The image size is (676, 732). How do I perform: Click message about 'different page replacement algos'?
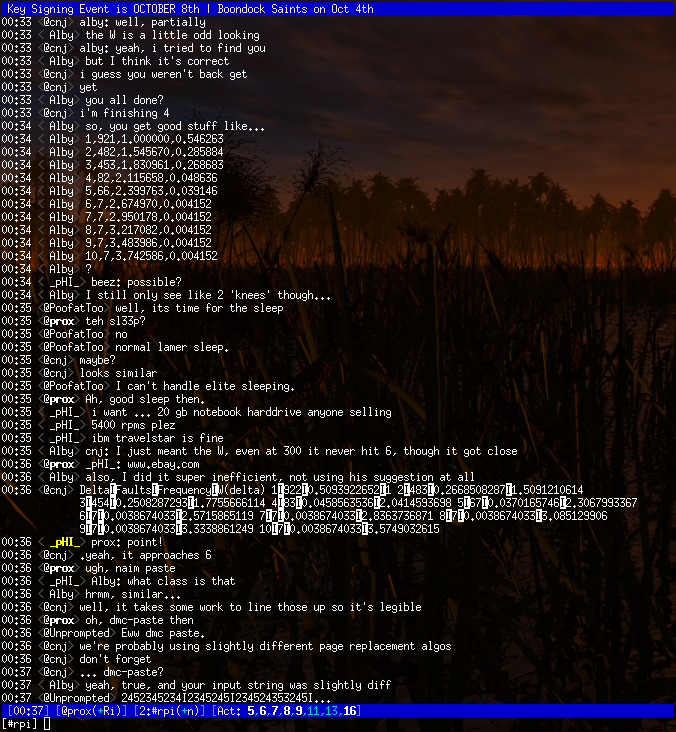(265, 647)
